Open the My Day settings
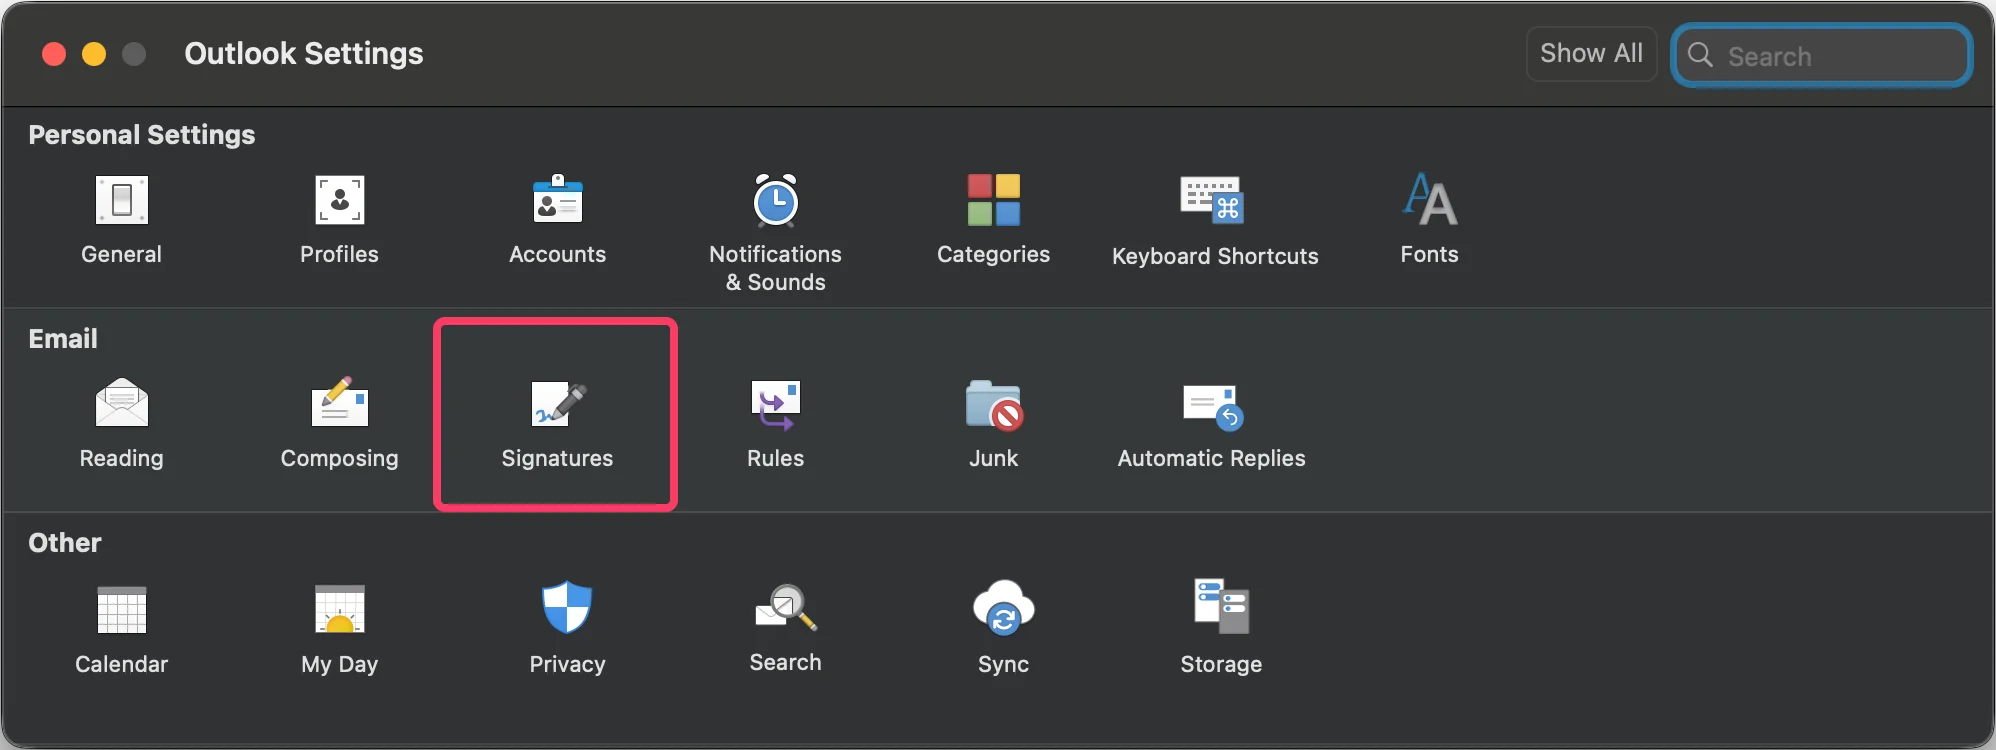The width and height of the screenshot is (1996, 750). 339,629
